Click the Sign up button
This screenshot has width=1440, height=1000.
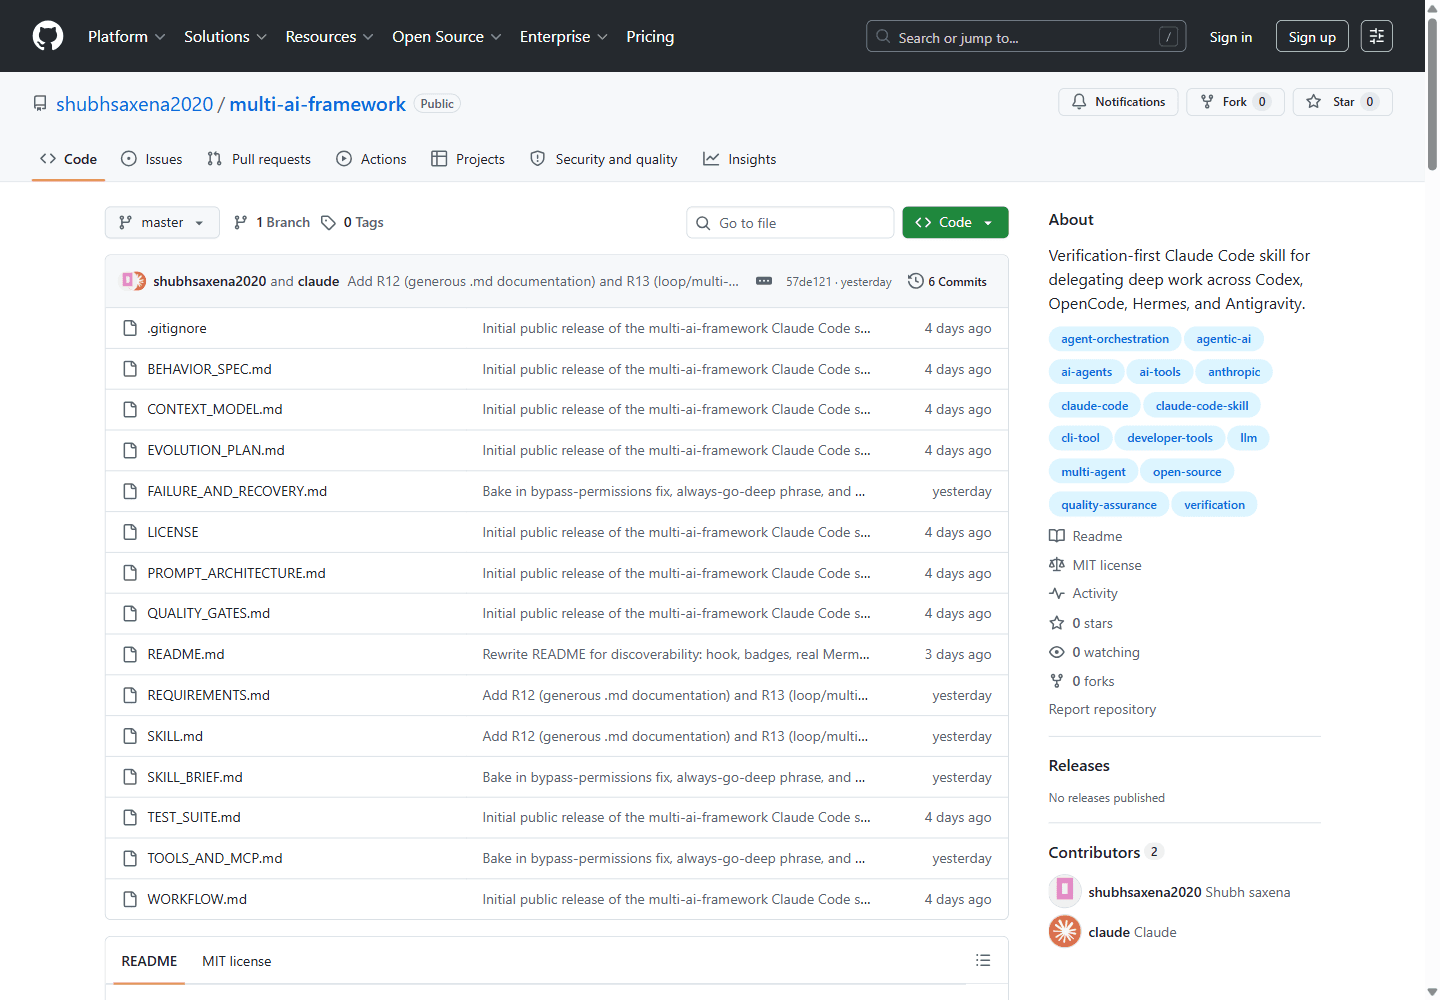click(1312, 37)
